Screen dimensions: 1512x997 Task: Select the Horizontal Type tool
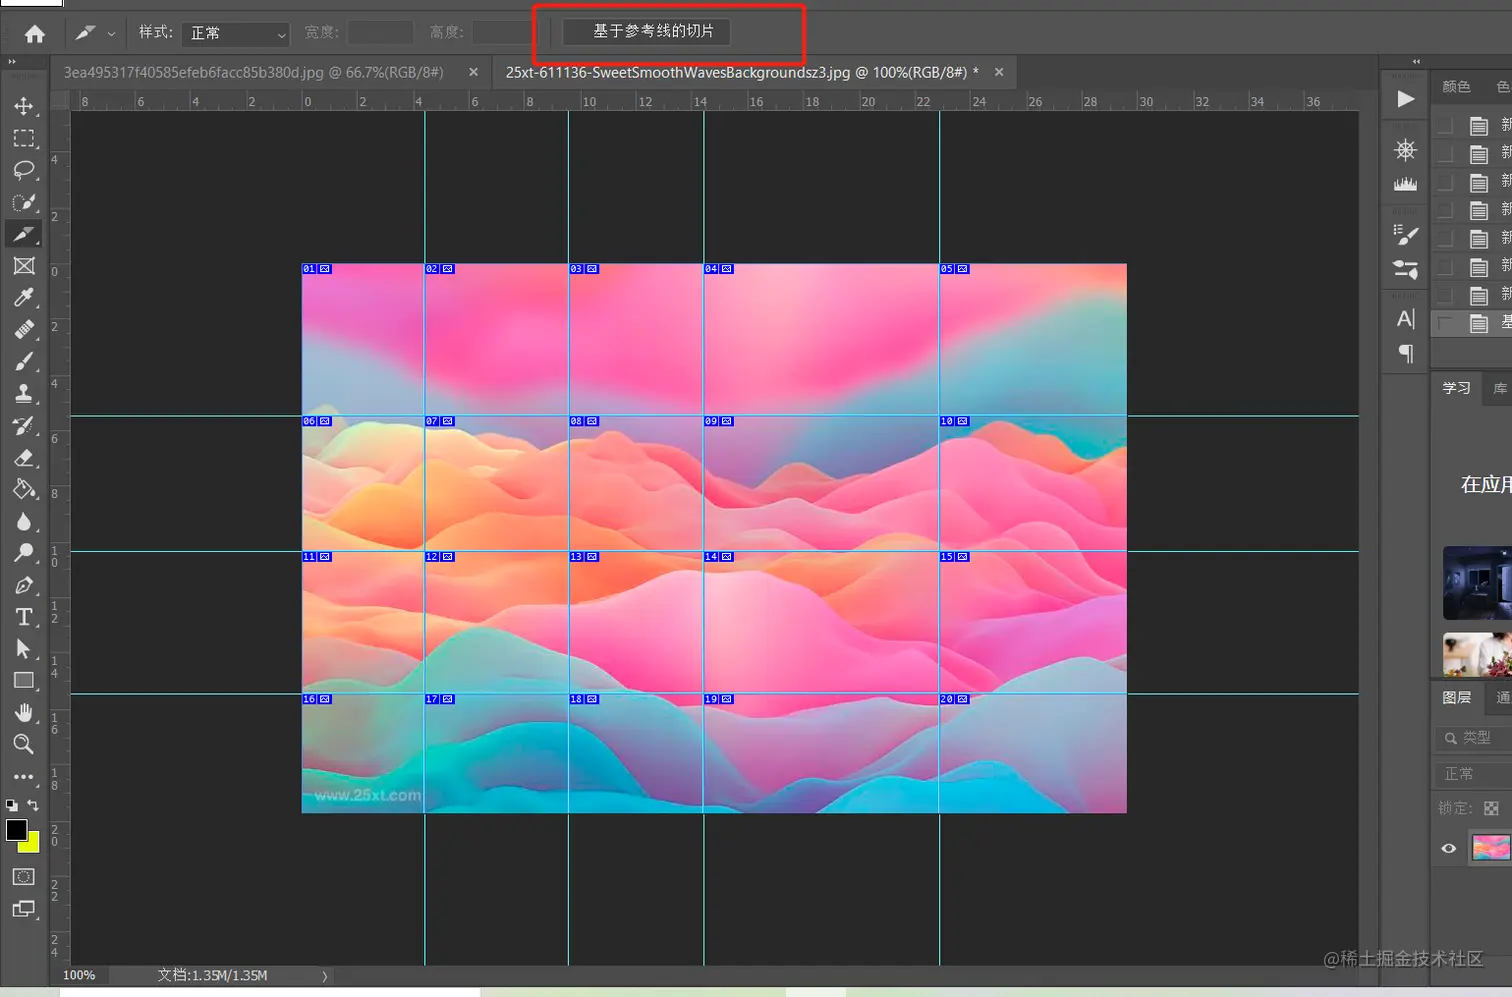pos(24,617)
